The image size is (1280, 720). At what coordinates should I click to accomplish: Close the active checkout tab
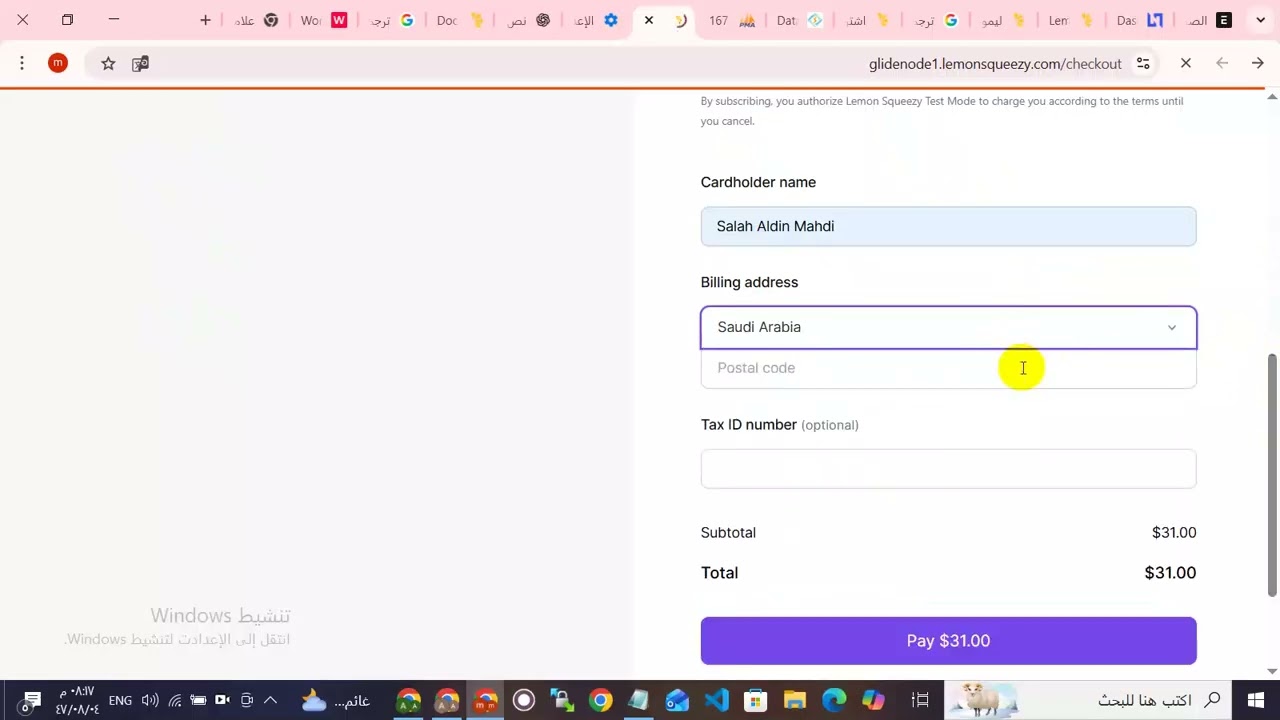tap(648, 20)
